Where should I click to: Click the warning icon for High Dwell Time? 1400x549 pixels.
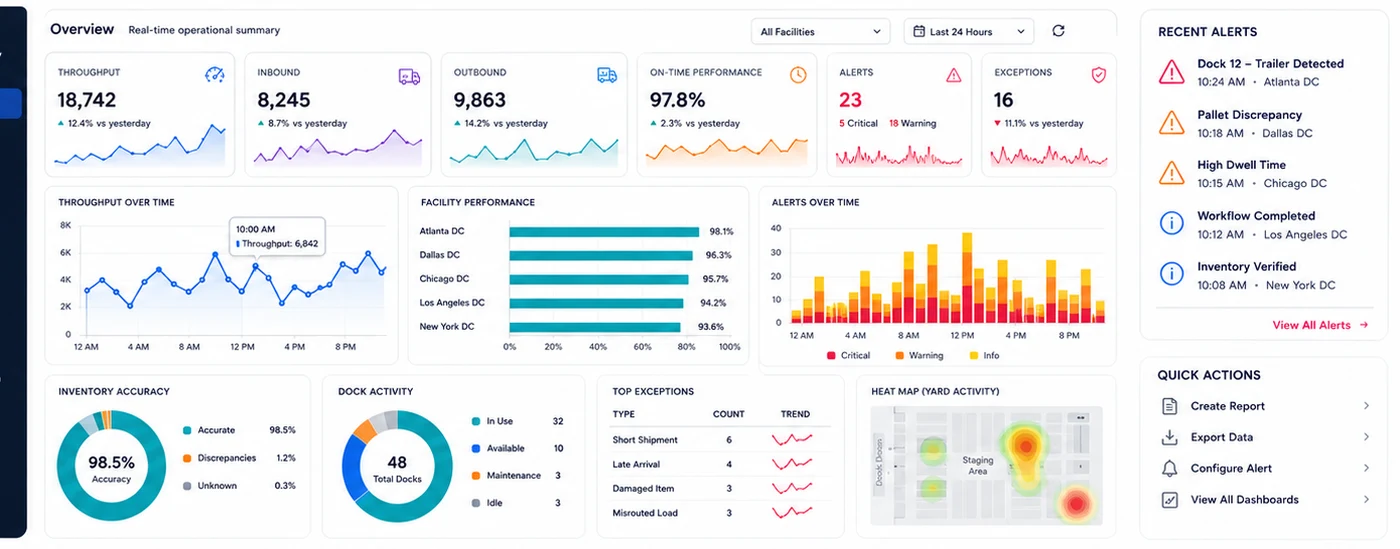(1171, 173)
